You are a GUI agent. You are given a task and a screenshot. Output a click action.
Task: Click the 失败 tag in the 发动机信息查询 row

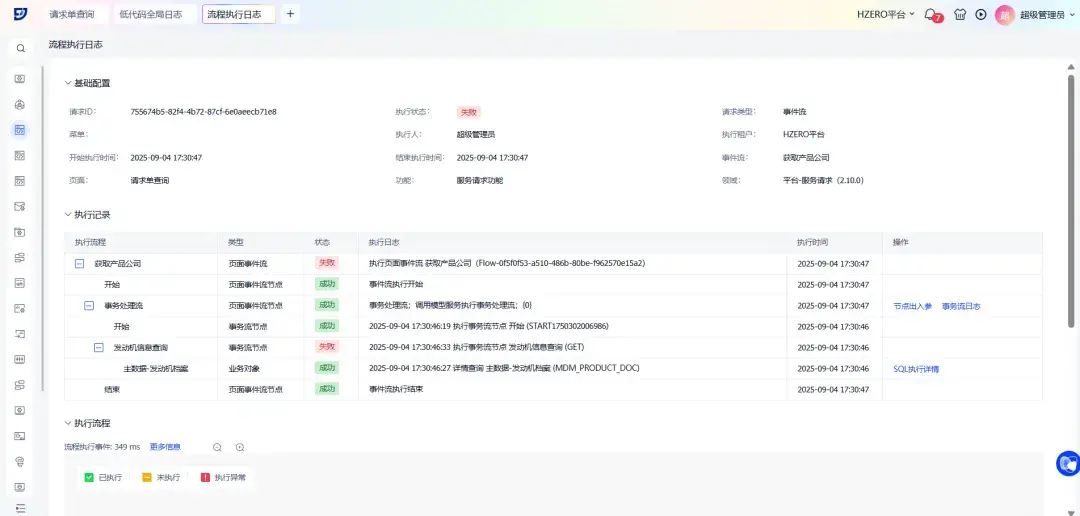pyautogui.click(x=326, y=347)
